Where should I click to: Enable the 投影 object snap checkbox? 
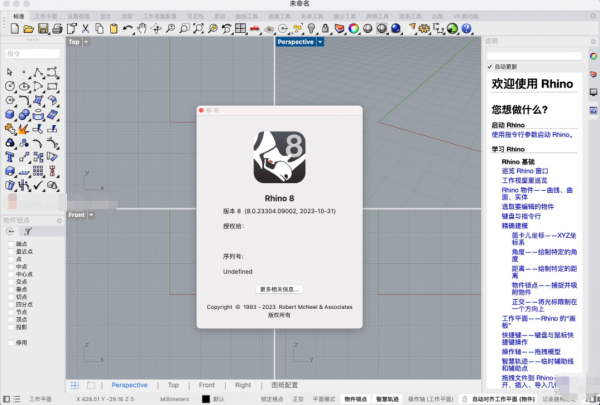point(11,327)
